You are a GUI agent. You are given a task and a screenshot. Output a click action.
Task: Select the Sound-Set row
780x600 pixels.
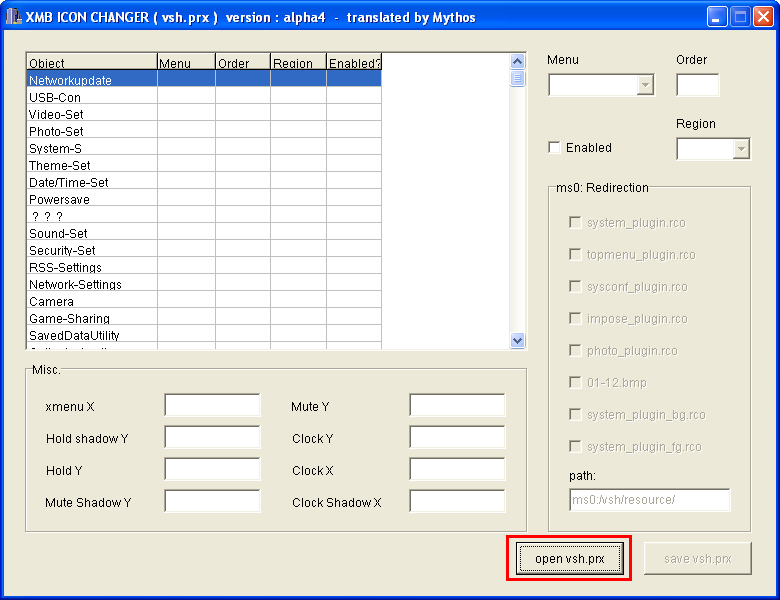(x=204, y=231)
